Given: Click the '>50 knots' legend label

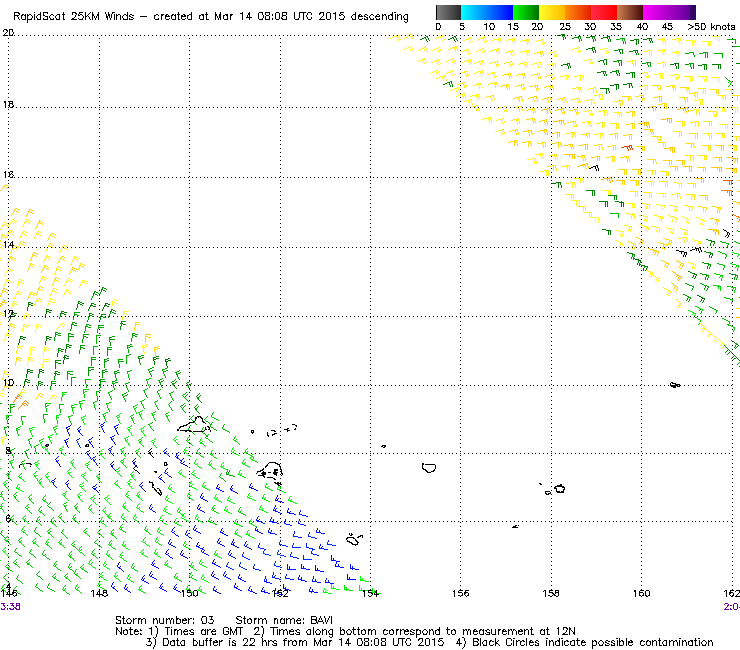Looking at the screenshot, I should (711, 27).
